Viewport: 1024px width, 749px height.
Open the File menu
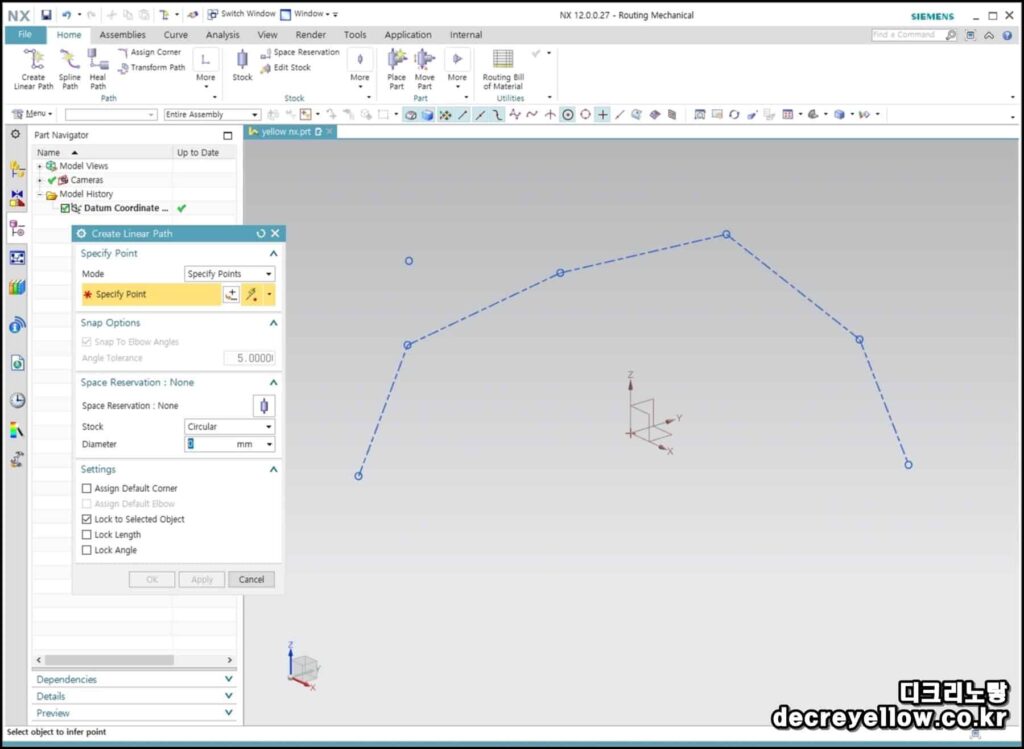[x=25, y=35]
